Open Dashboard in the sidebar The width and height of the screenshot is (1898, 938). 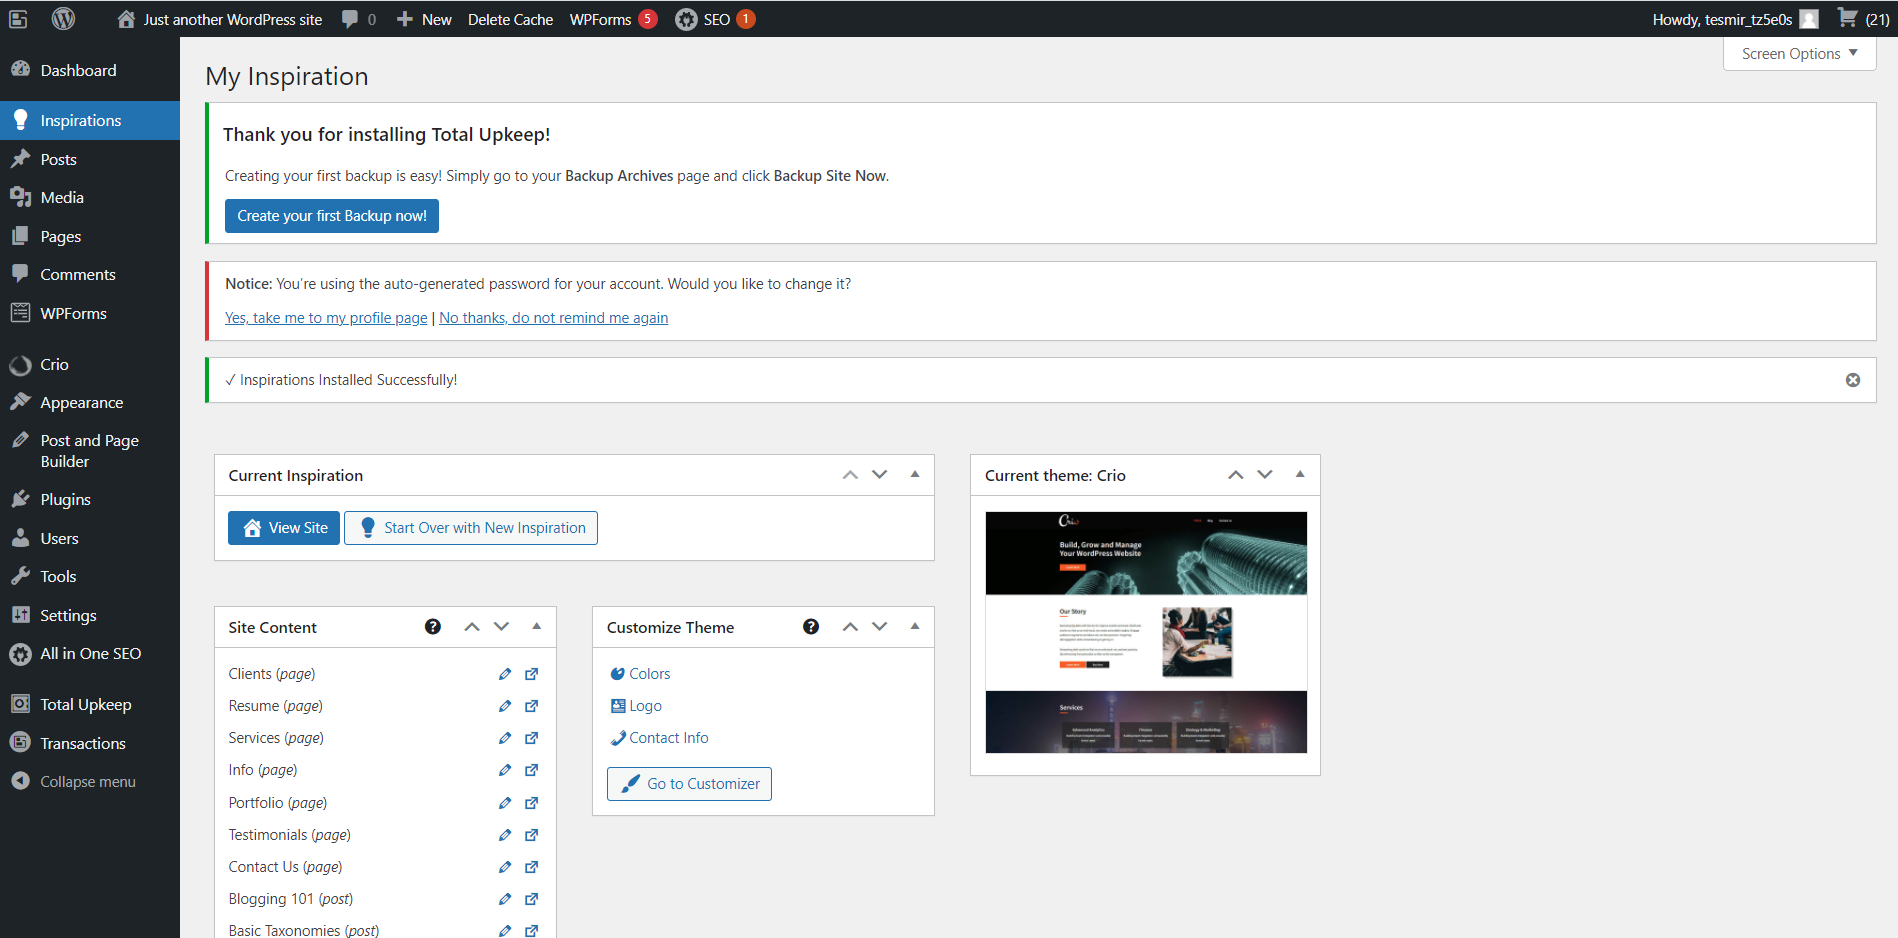click(89, 70)
